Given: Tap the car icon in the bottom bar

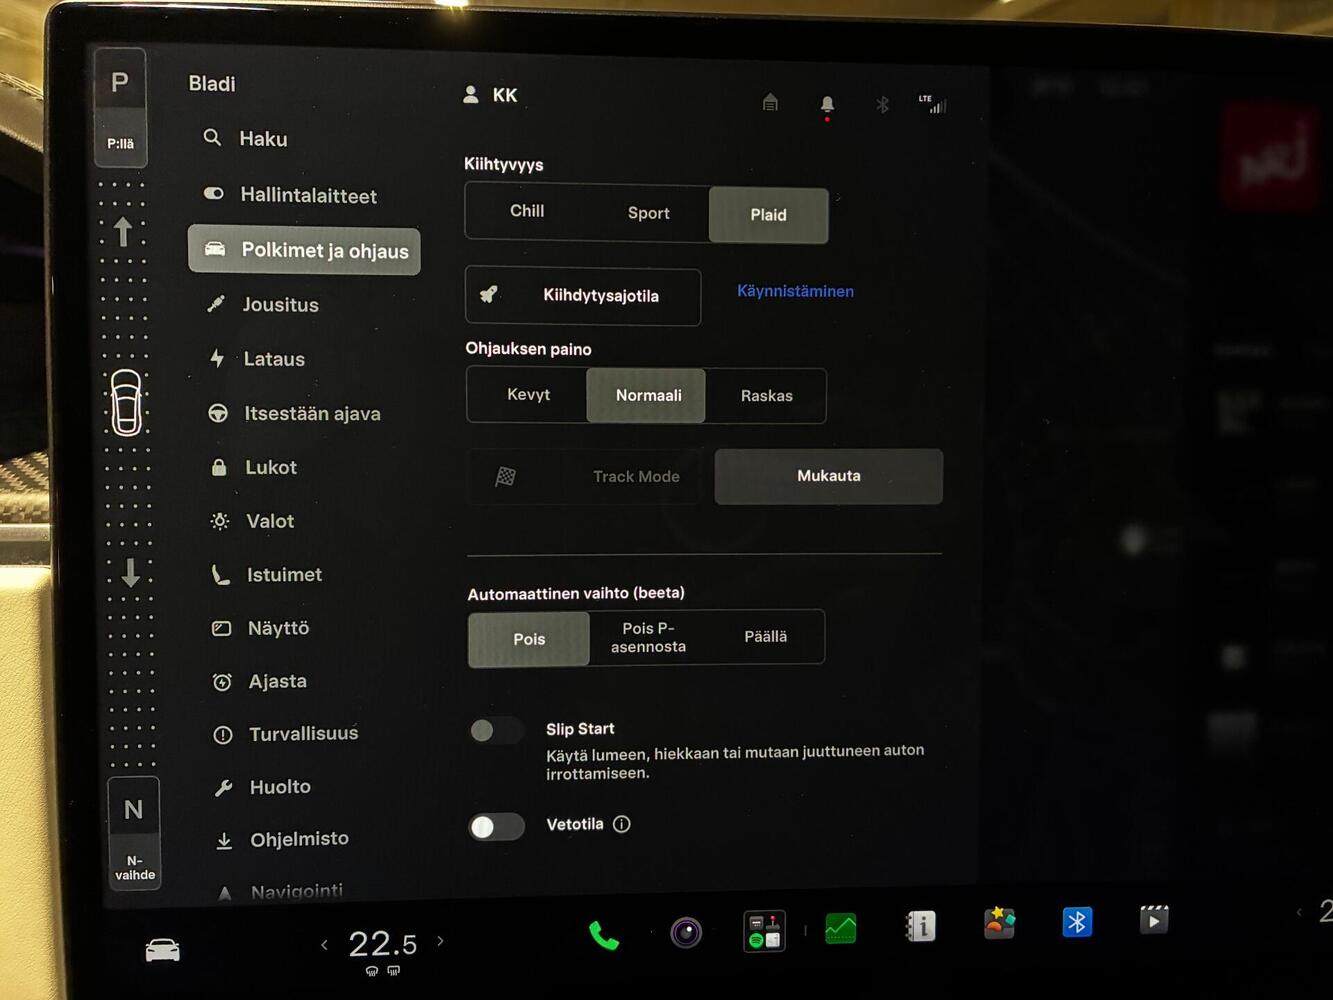Looking at the screenshot, I should 162,950.
